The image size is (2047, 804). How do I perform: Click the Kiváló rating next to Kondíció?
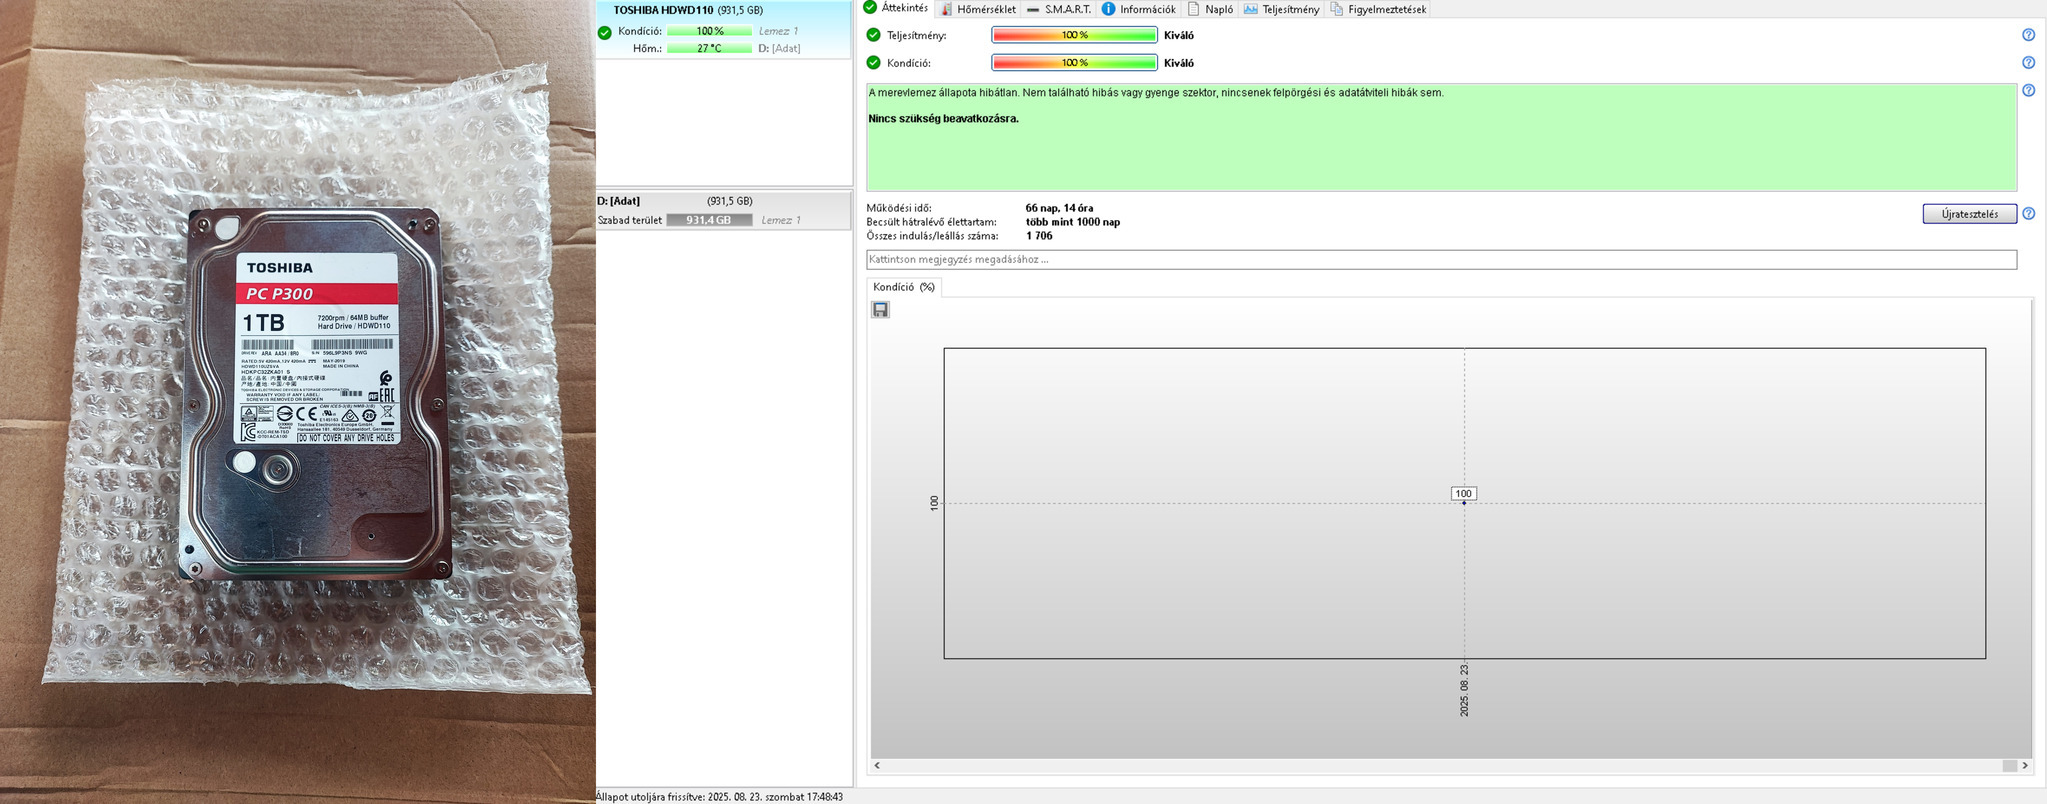[1179, 63]
